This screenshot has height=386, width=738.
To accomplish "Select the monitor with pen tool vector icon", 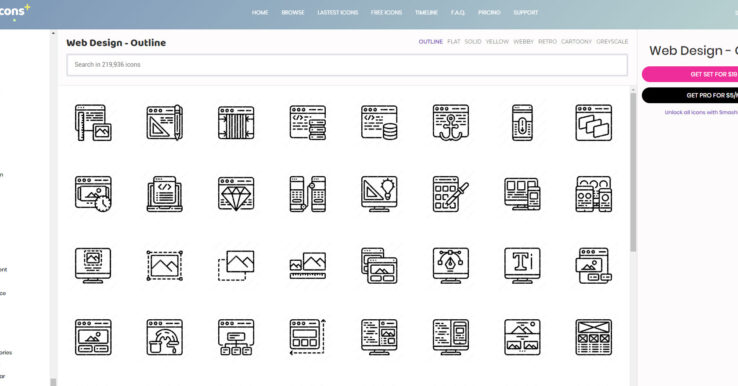I will coord(451,265).
